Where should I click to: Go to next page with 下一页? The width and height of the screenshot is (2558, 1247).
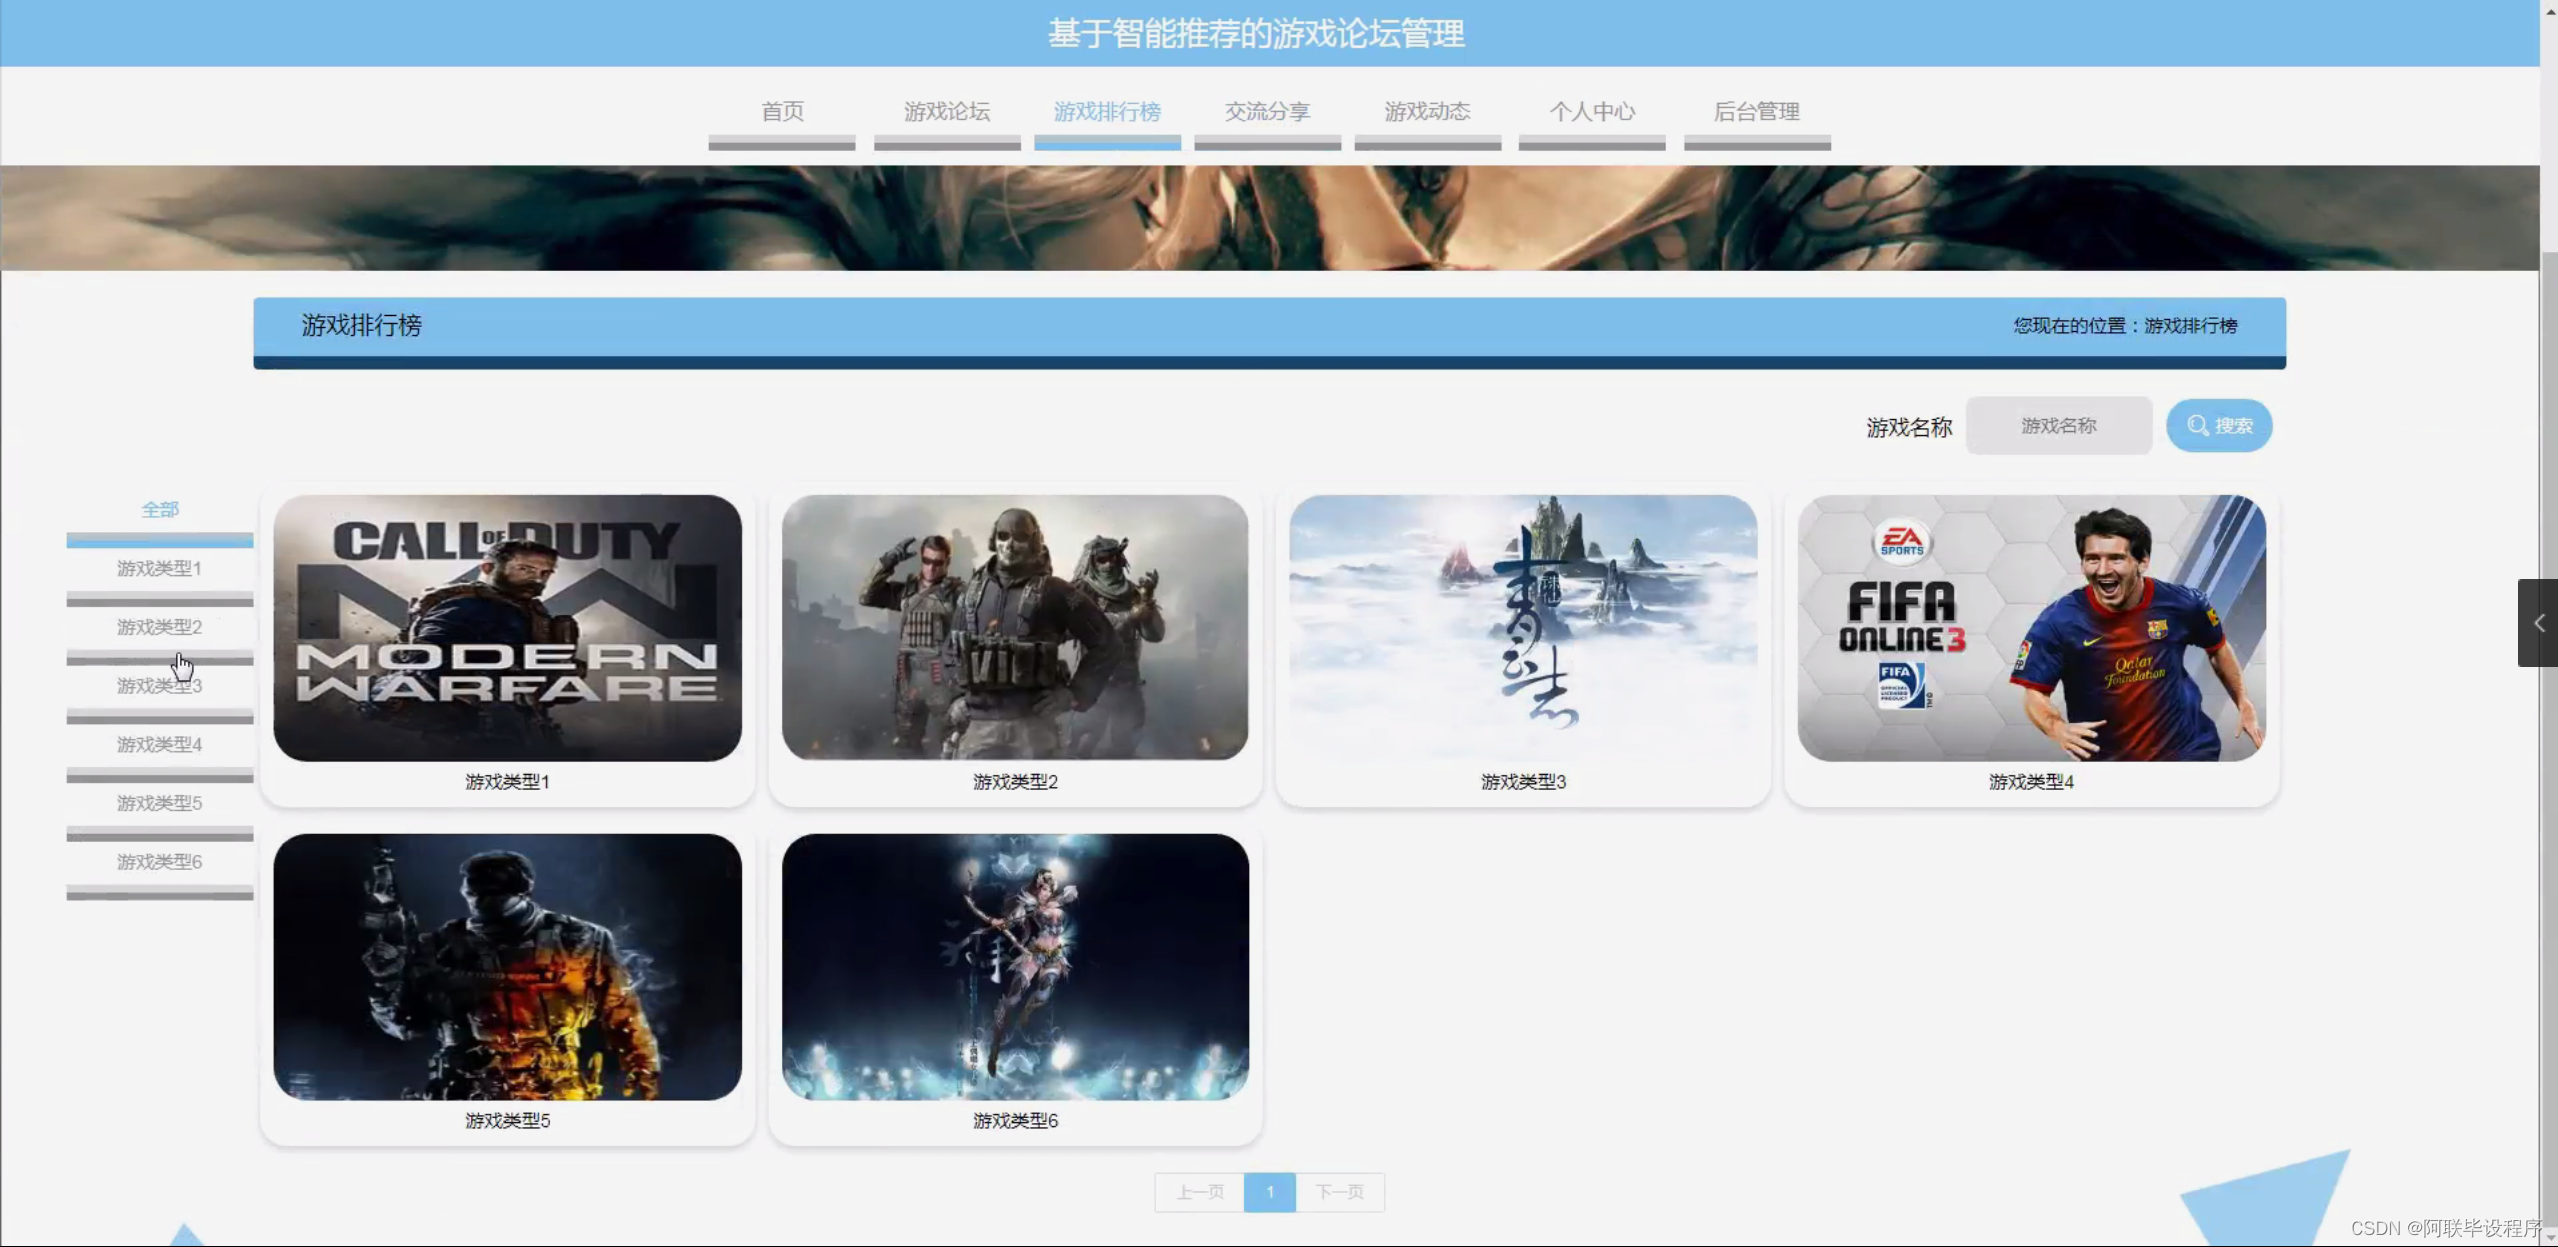[x=1340, y=1192]
